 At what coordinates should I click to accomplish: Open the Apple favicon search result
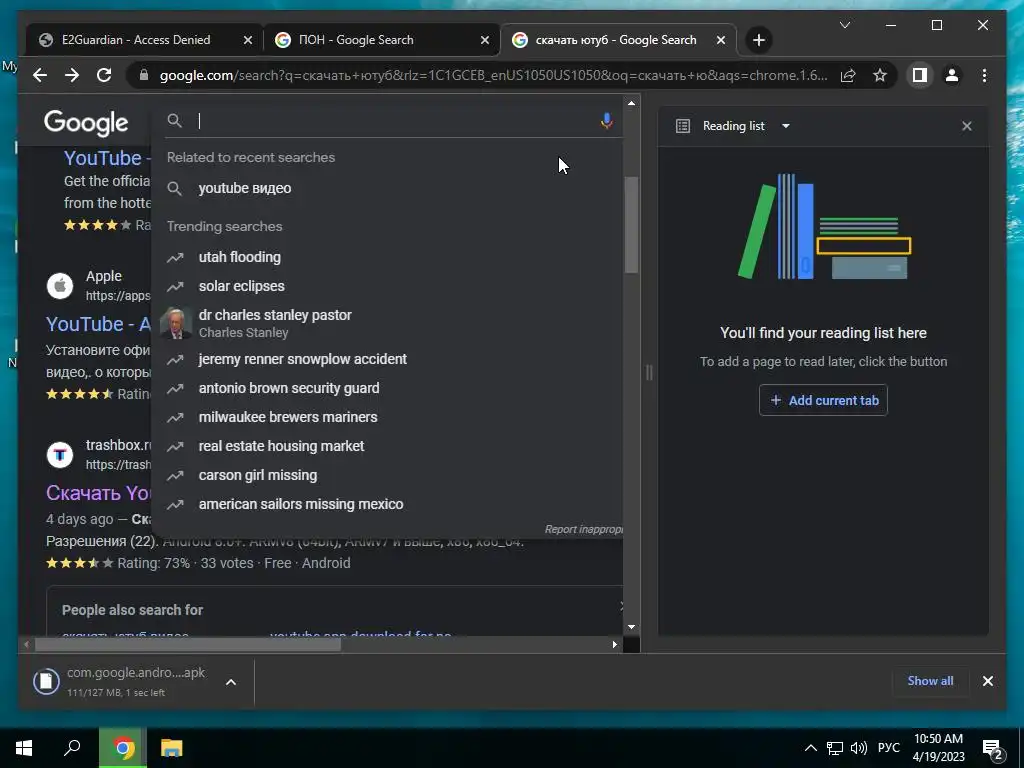click(x=60, y=285)
